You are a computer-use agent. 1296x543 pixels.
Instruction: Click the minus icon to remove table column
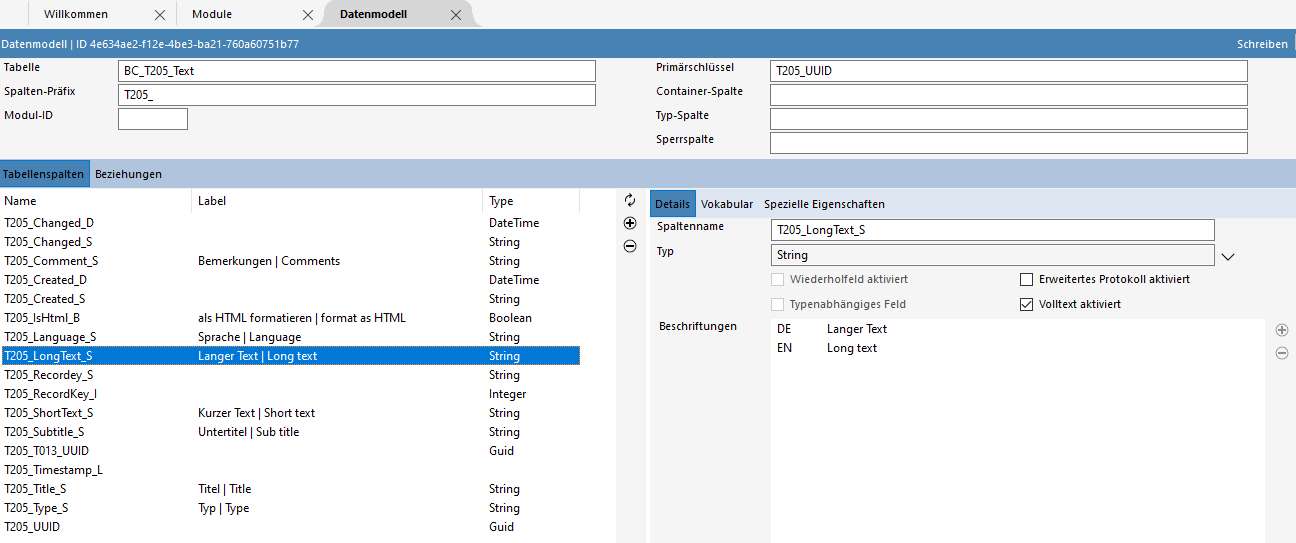(630, 246)
